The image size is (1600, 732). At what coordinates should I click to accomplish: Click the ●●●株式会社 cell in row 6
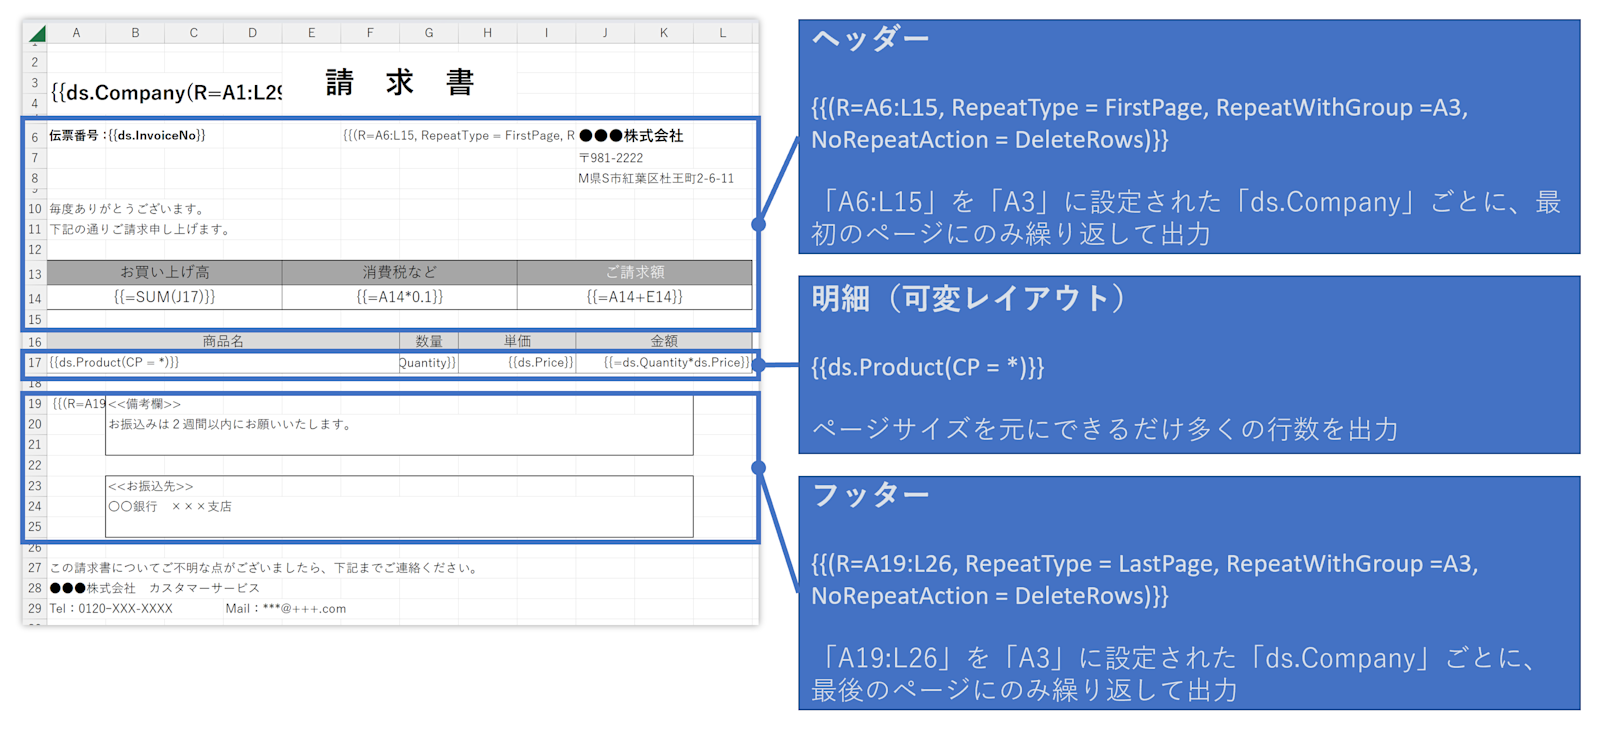631,136
